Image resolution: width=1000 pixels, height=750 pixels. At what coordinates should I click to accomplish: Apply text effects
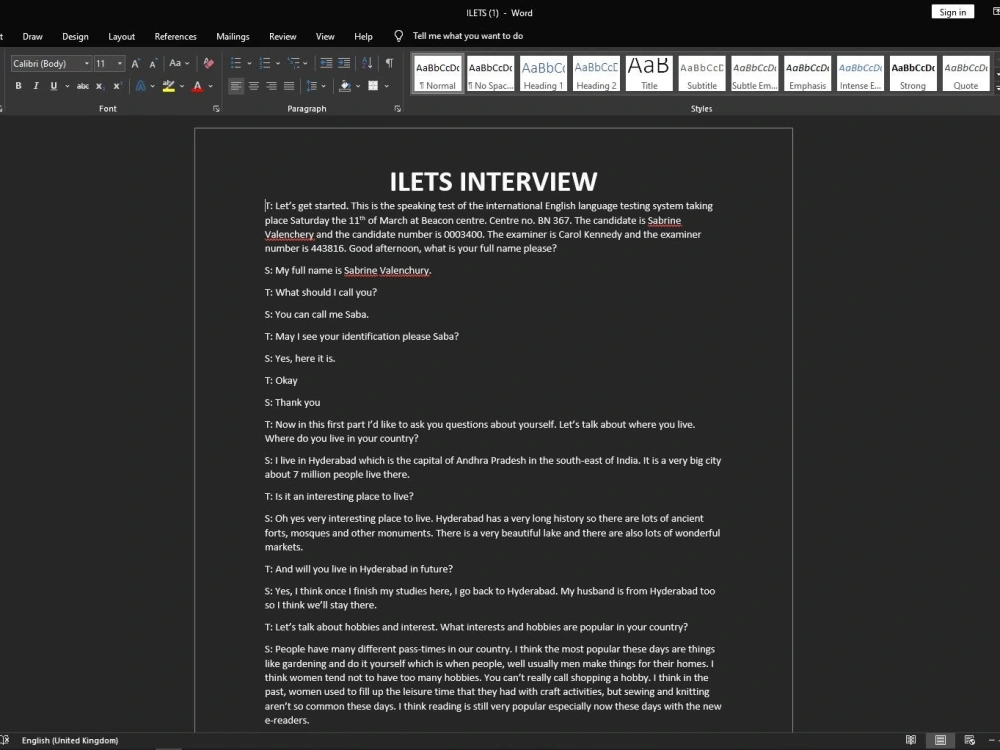[x=141, y=86]
